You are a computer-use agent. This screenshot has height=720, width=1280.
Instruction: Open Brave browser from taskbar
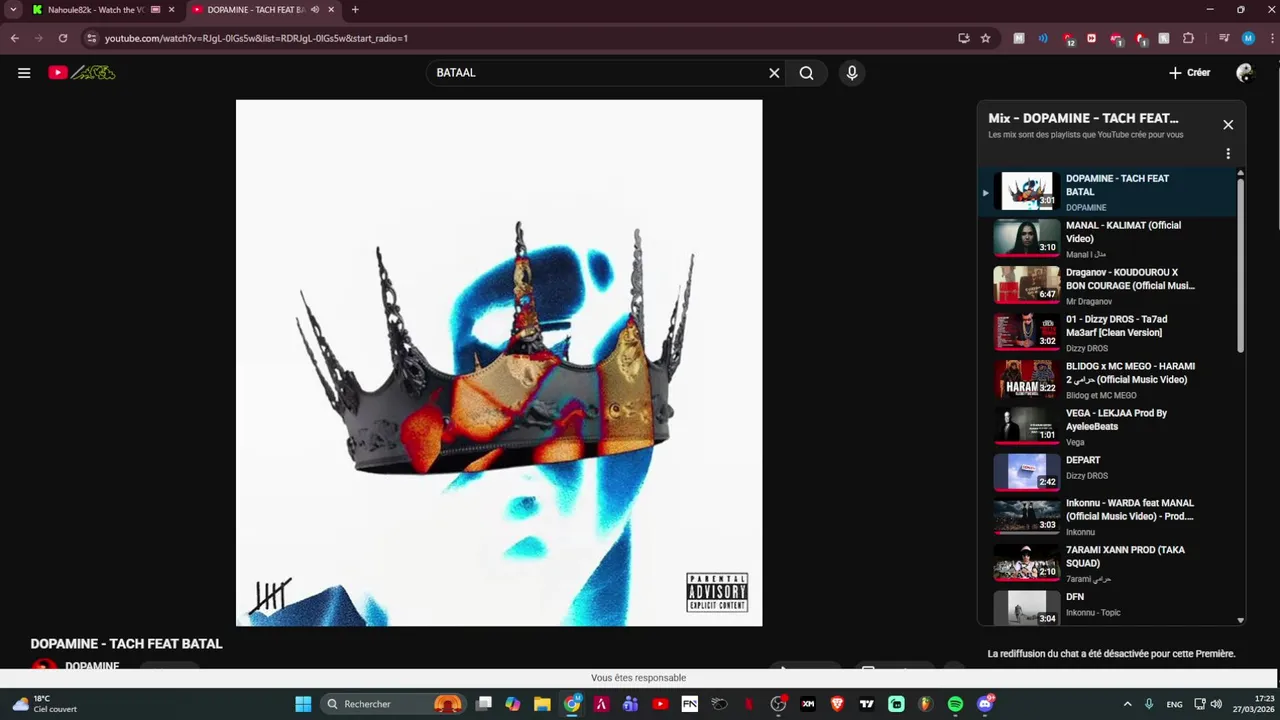click(837, 704)
